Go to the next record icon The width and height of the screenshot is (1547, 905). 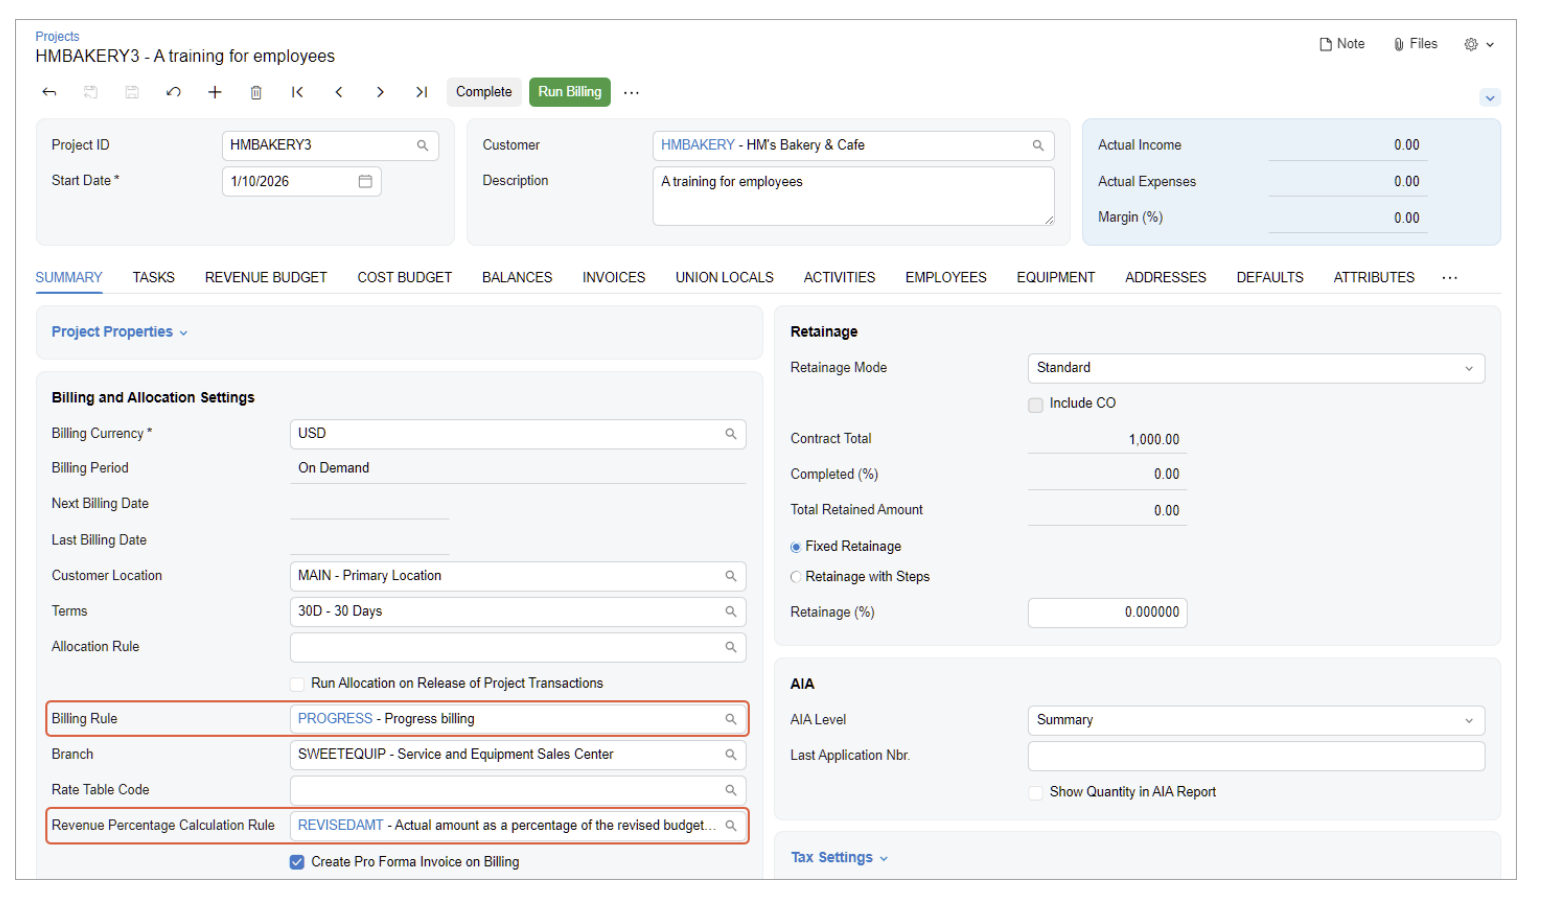click(380, 92)
